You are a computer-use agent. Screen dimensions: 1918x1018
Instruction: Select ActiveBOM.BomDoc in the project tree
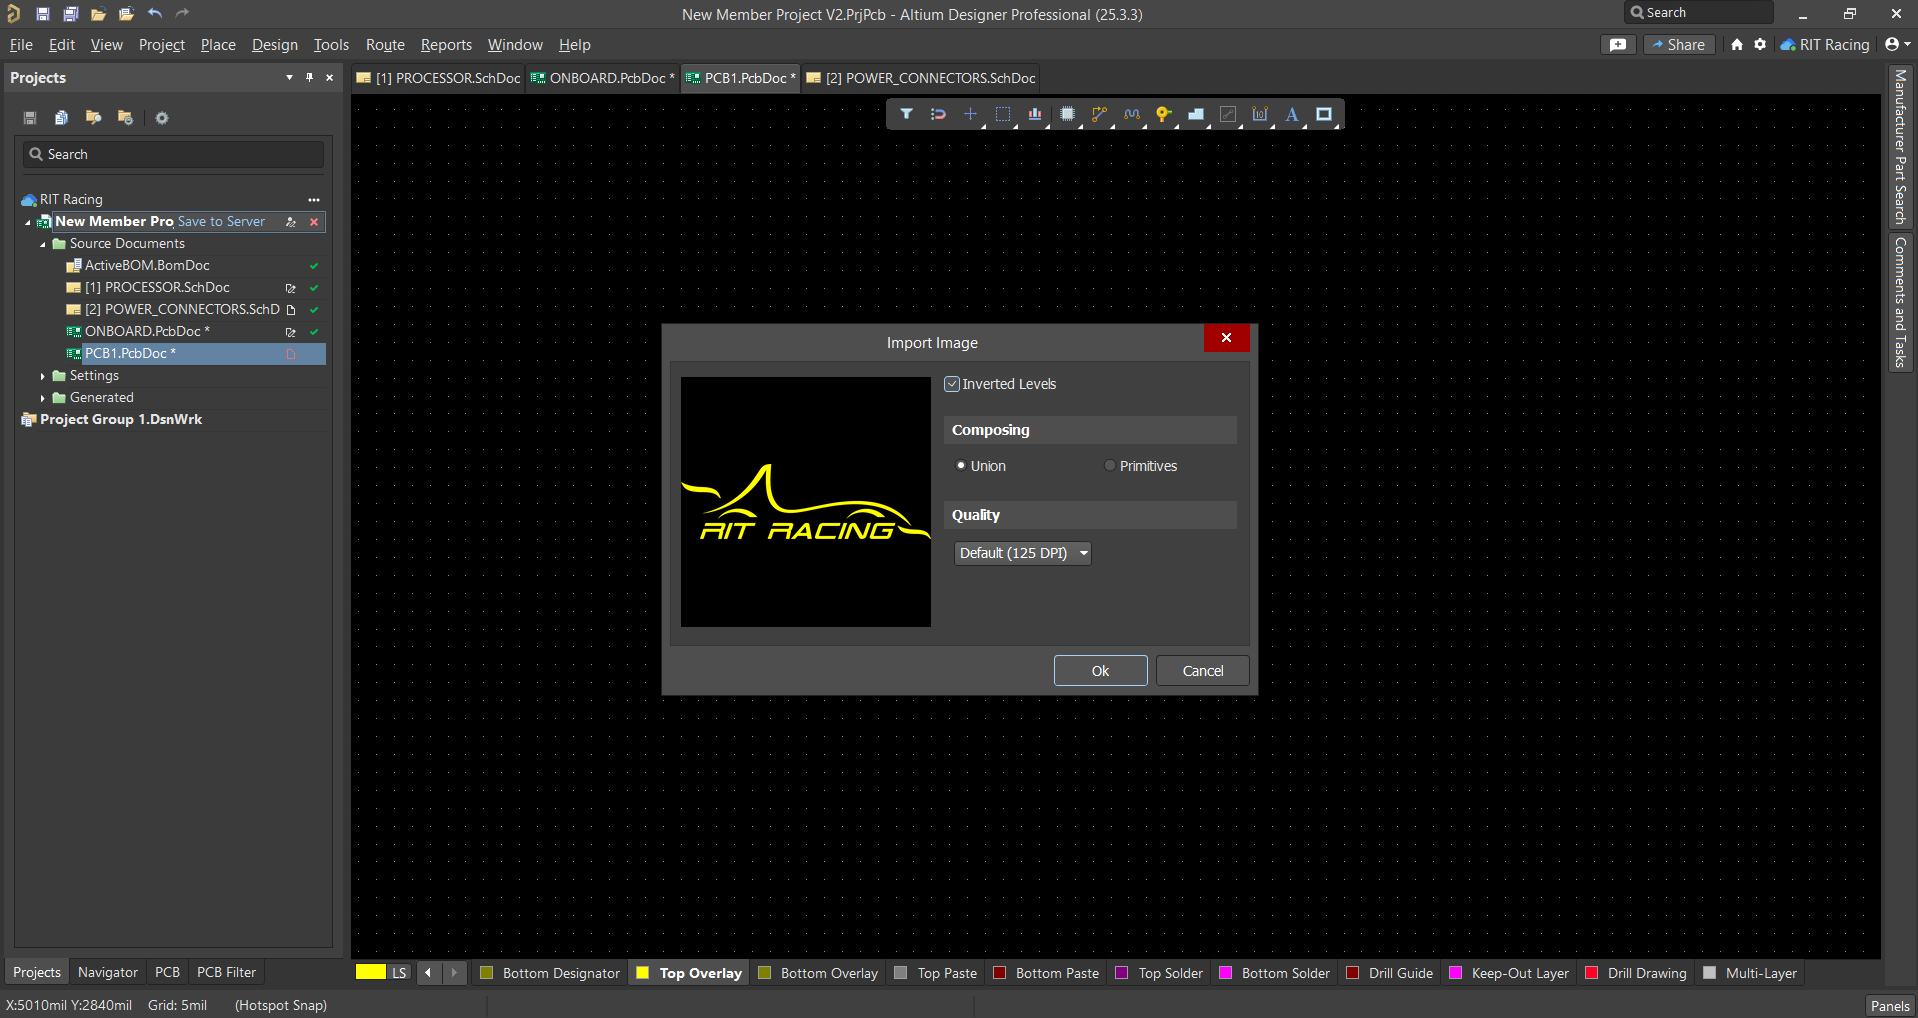[147, 266]
